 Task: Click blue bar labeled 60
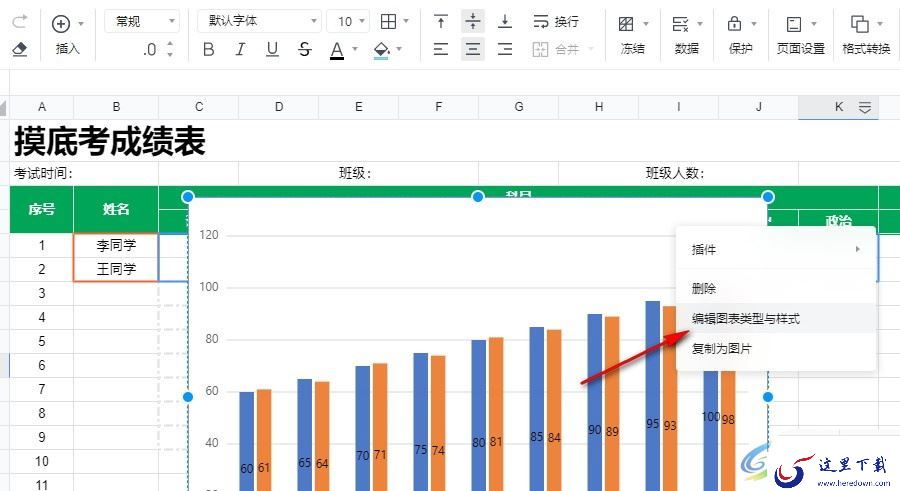(x=247, y=441)
